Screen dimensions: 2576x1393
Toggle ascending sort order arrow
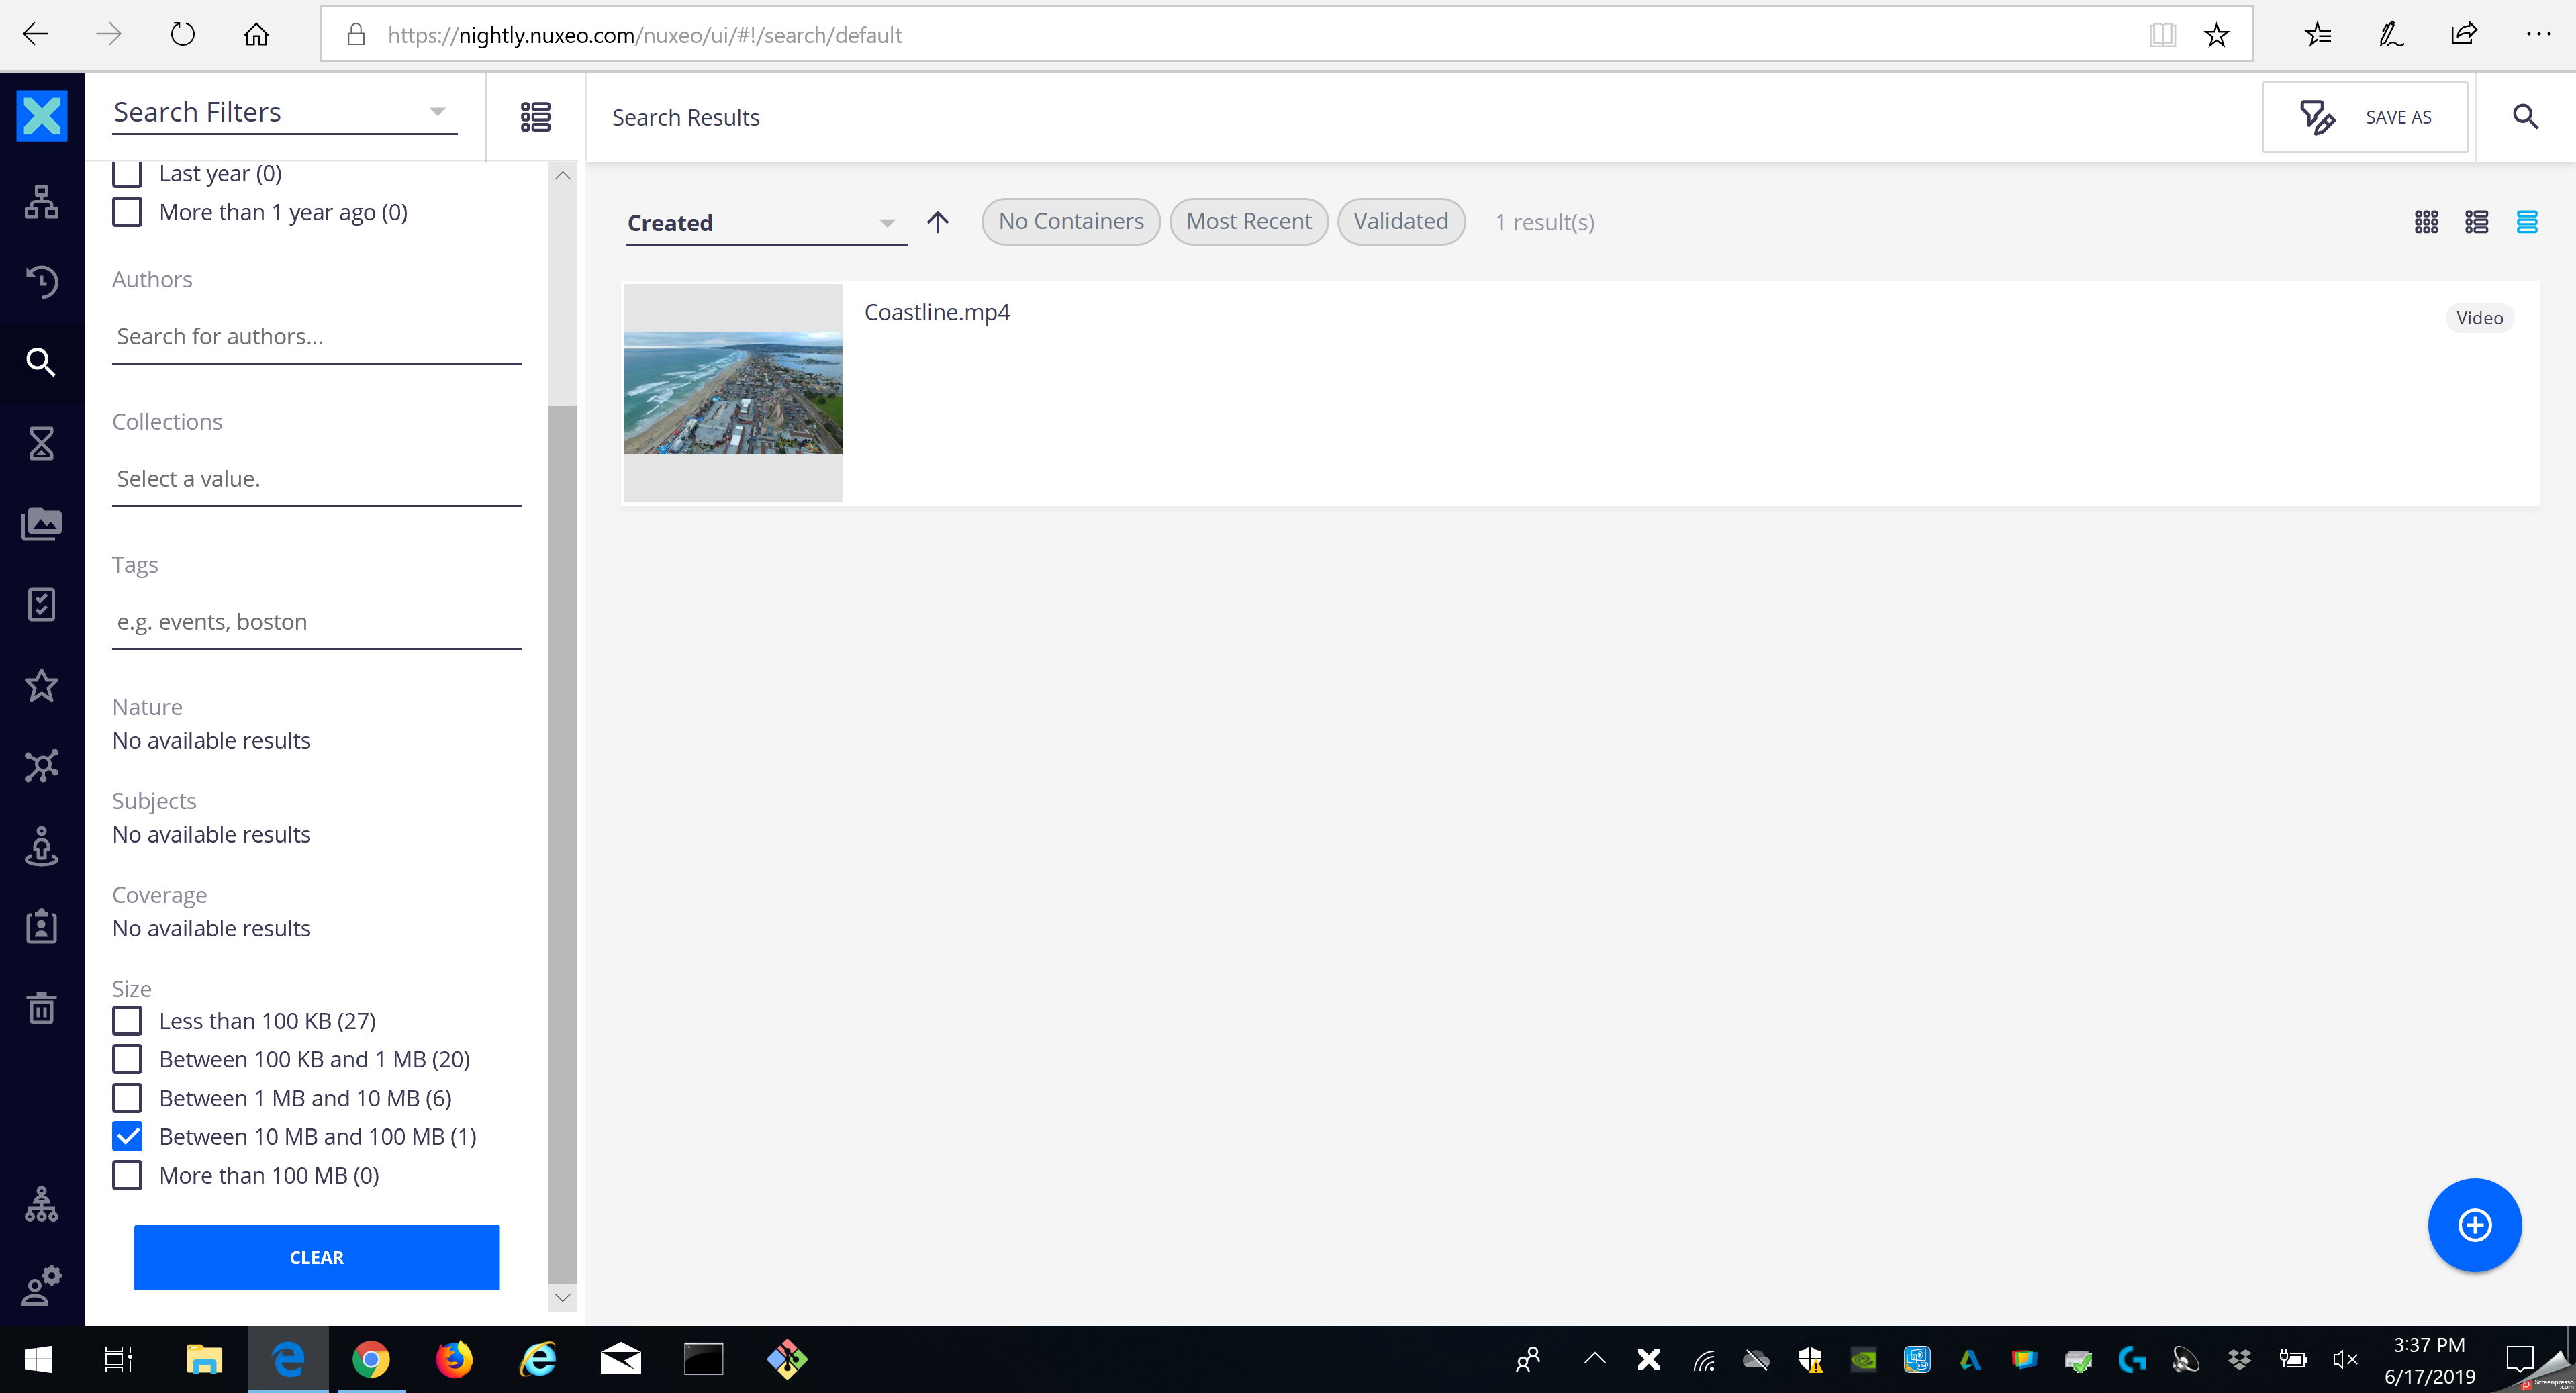pyautogui.click(x=937, y=222)
